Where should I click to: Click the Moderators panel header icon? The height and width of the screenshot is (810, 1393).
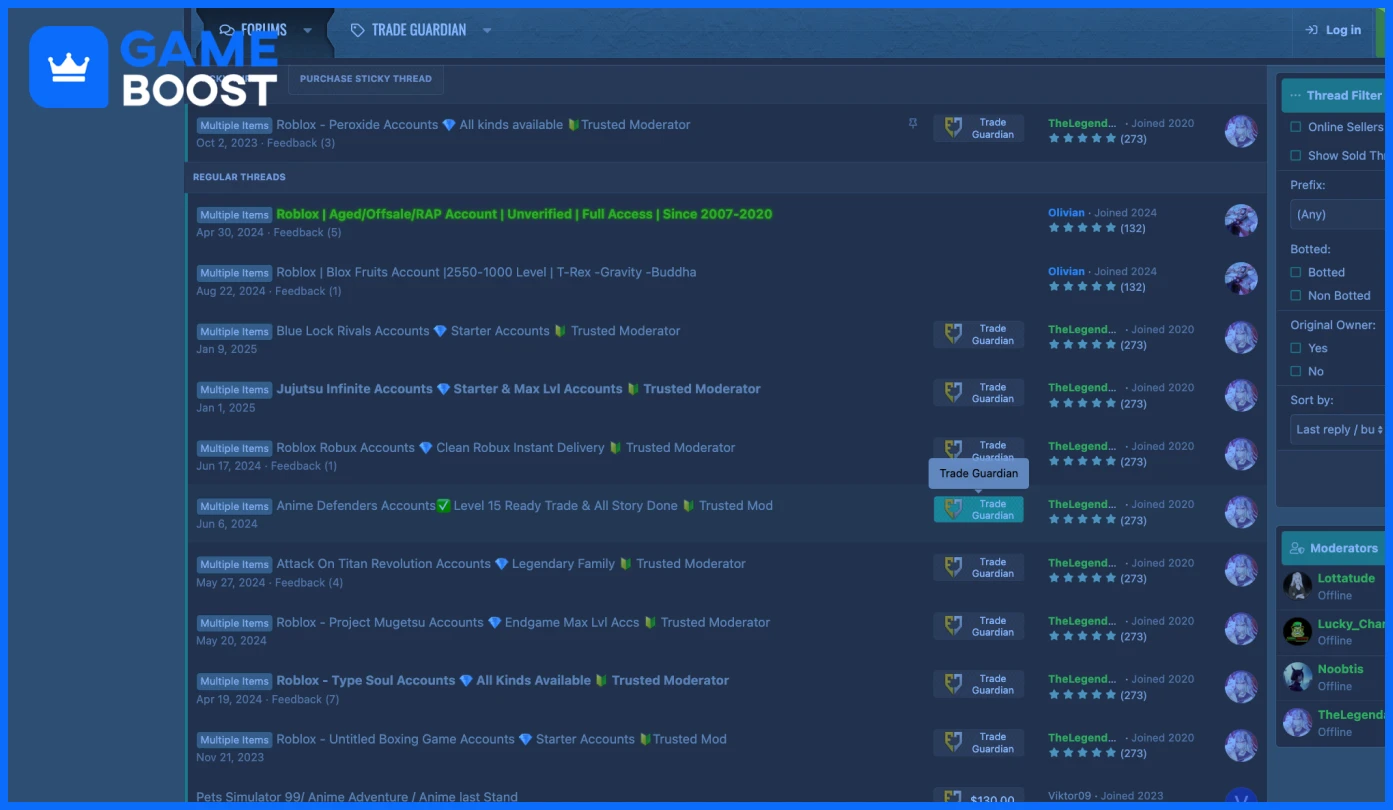pyautogui.click(x=1297, y=548)
